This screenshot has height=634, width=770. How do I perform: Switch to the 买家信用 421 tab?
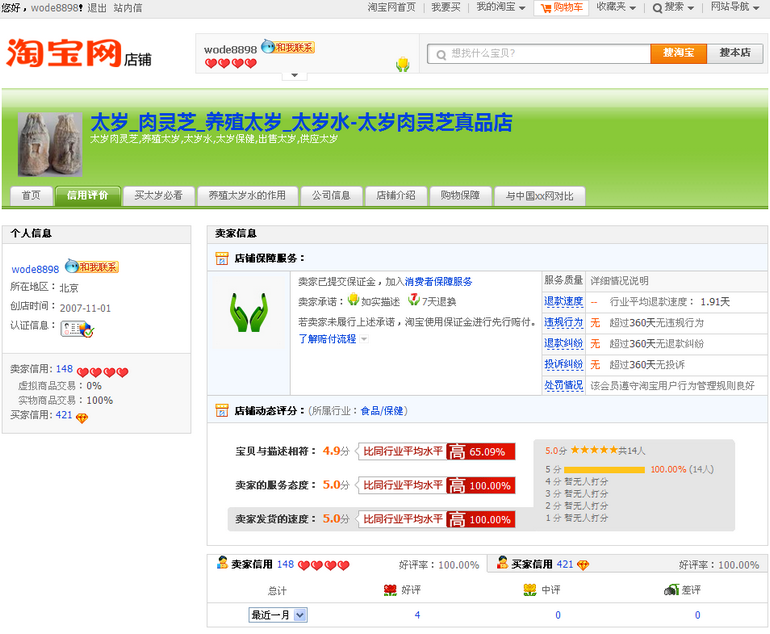pyautogui.click(x=627, y=564)
